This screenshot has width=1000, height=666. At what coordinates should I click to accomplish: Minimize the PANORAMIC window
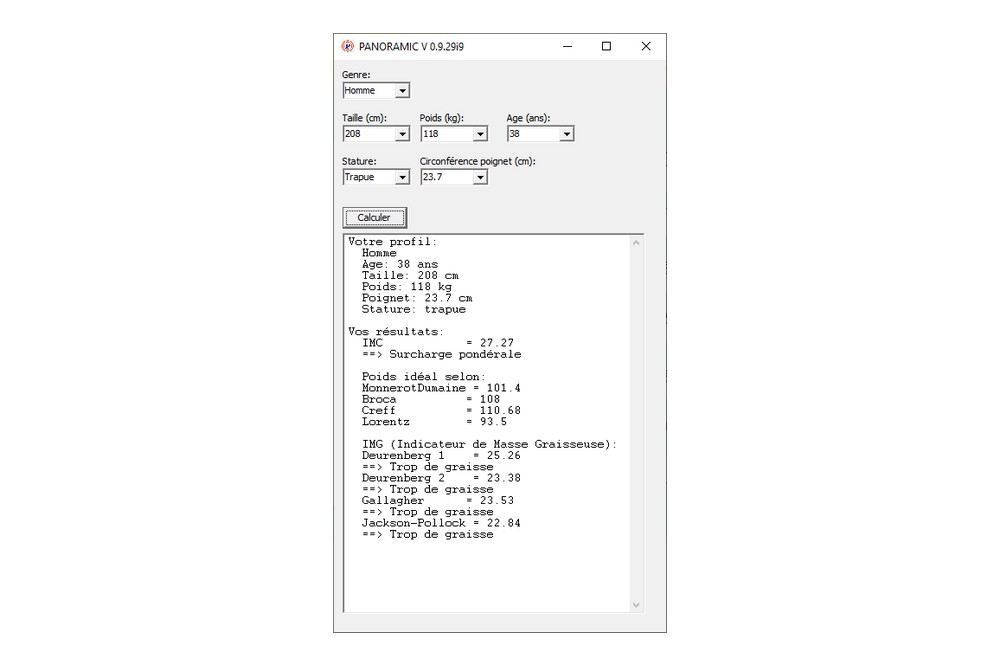pos(568,47)
